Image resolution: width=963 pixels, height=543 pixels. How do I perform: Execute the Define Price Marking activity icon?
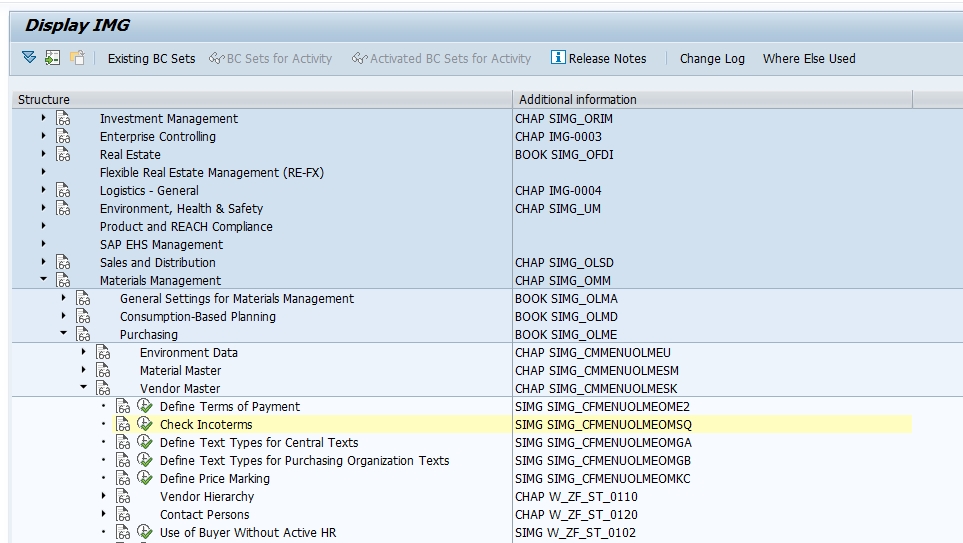(144, 478)
